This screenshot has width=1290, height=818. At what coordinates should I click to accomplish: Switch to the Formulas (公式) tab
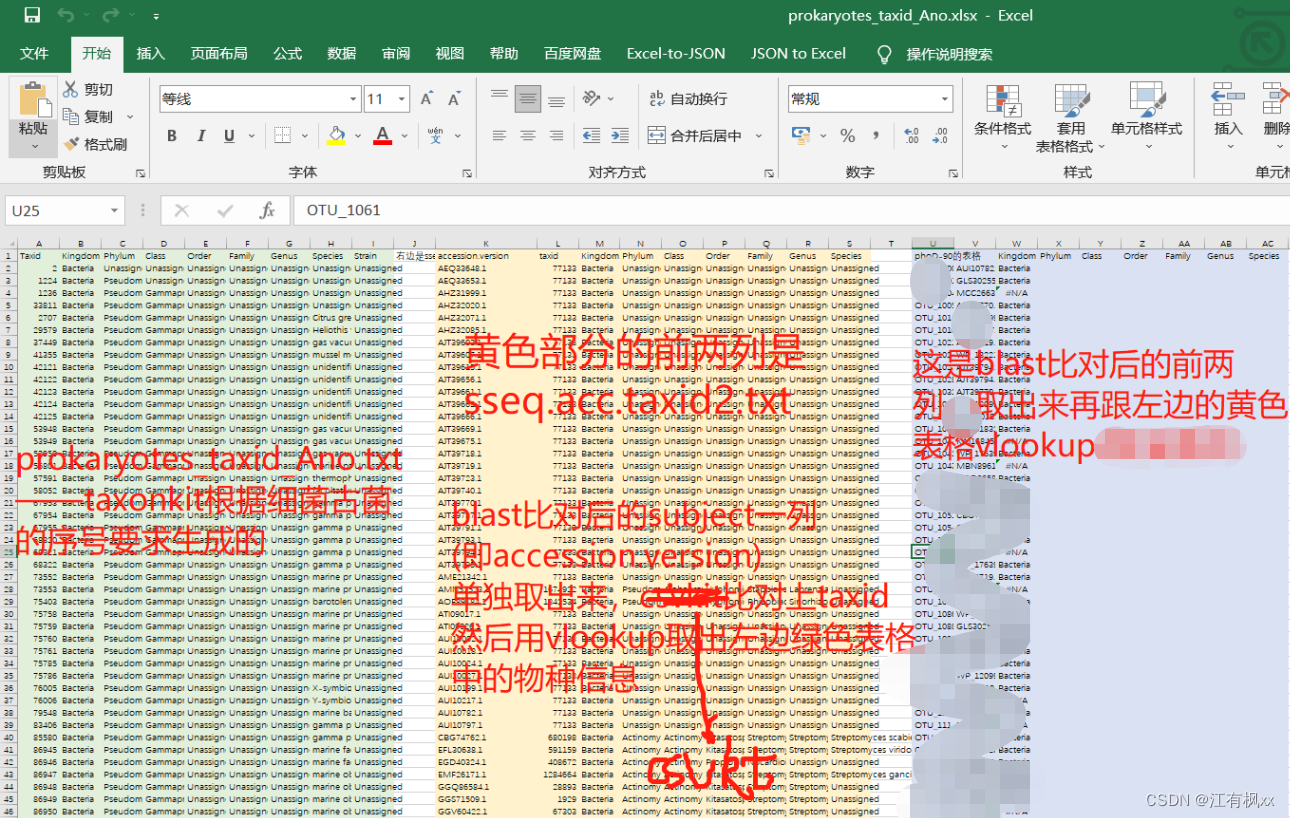(x=288, y=53)
